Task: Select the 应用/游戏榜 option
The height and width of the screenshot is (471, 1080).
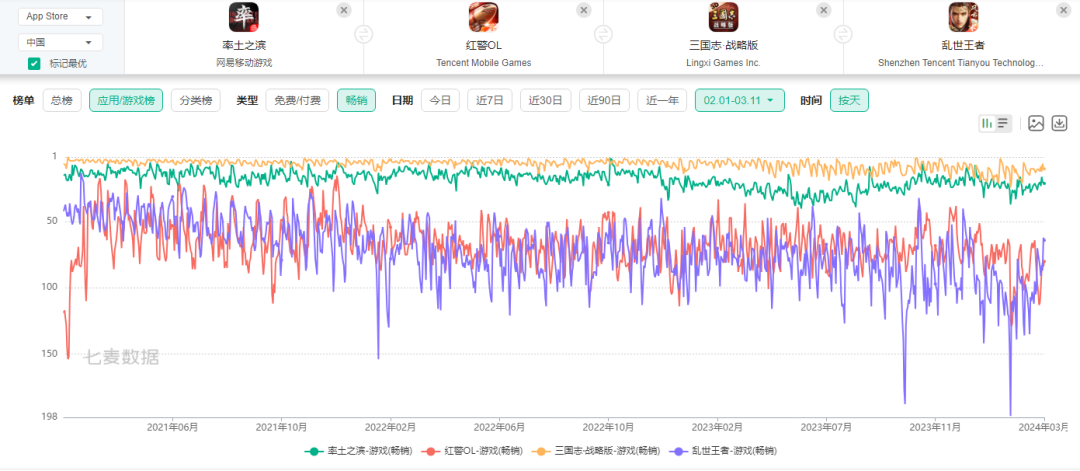Action: 126,101
